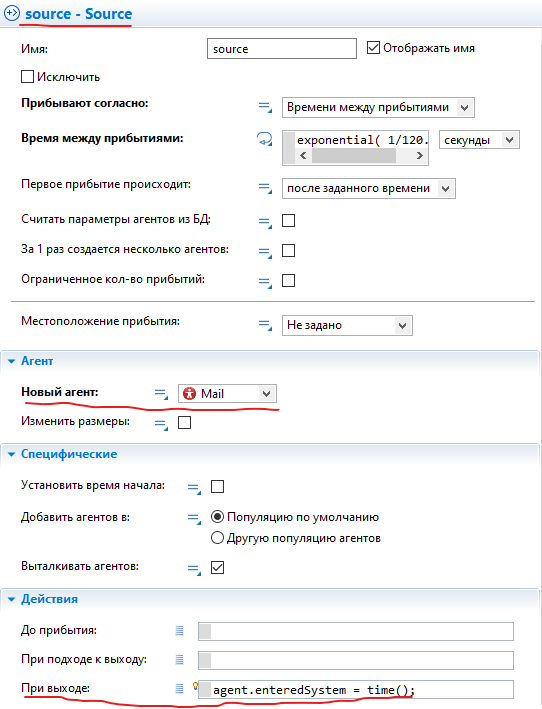Open the "секунды" time unit dropdown
542x709 pixels.
(479, 140)
